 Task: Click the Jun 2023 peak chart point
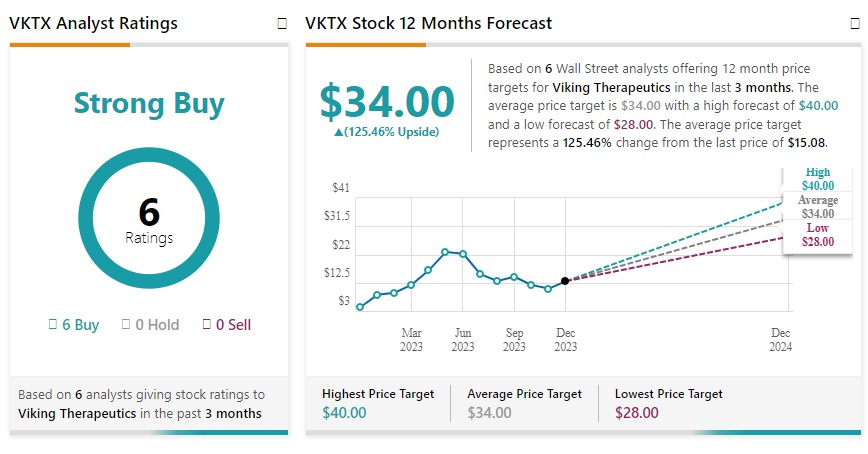pyautogui.click(x=445, y=252)
